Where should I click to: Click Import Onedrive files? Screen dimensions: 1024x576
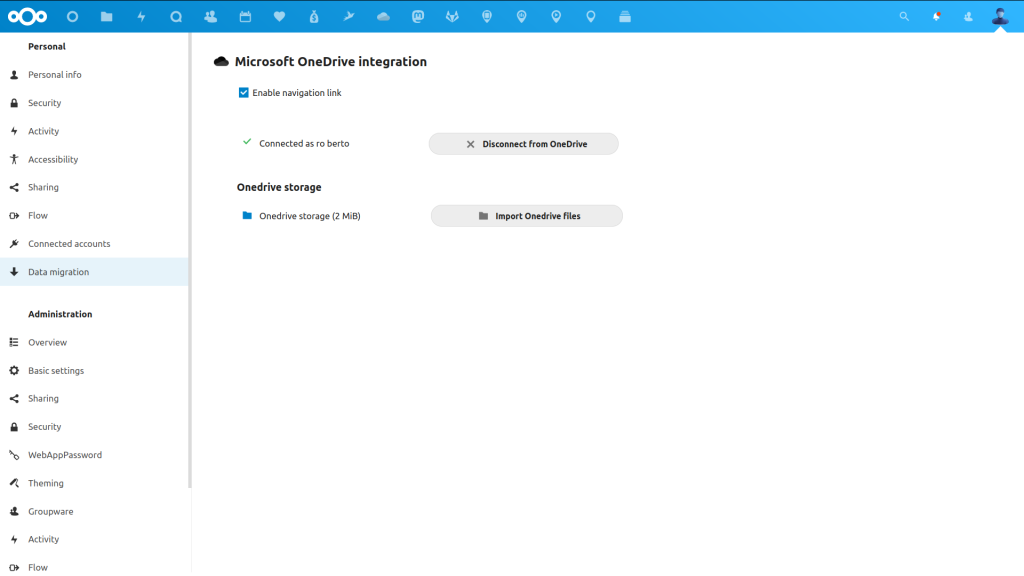[526, 215]
